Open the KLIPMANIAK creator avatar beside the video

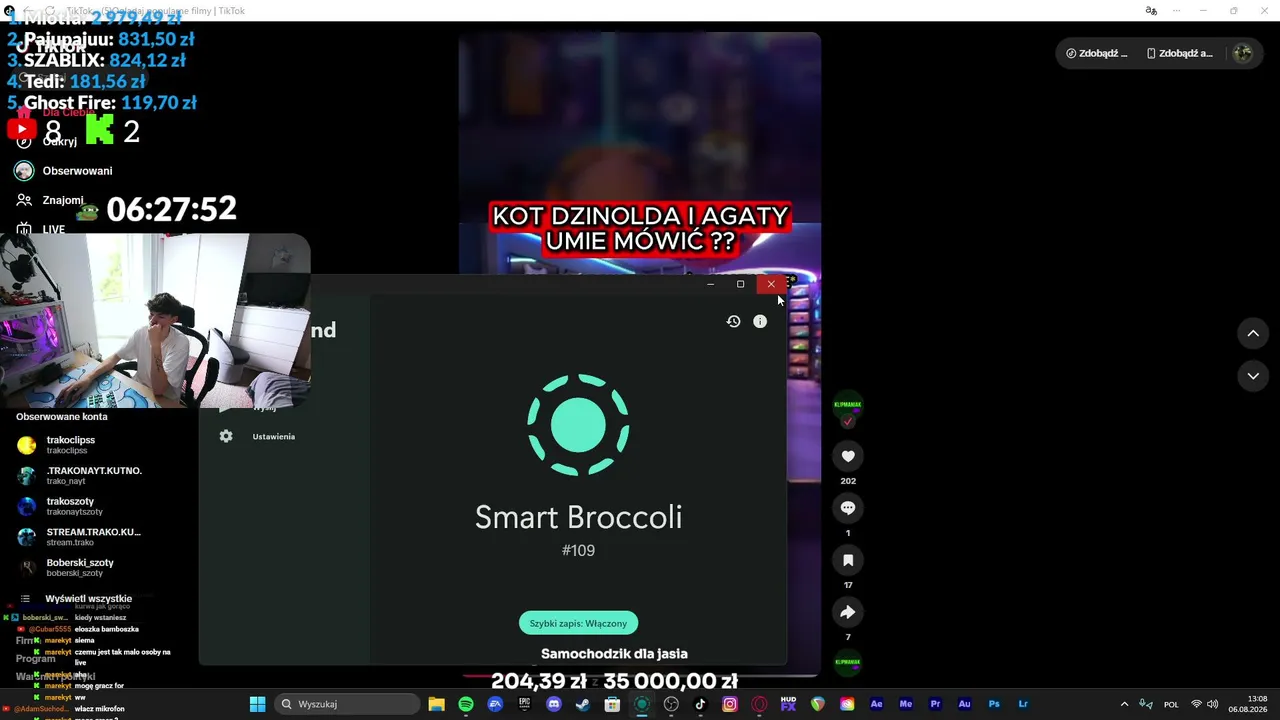point(848,406)
